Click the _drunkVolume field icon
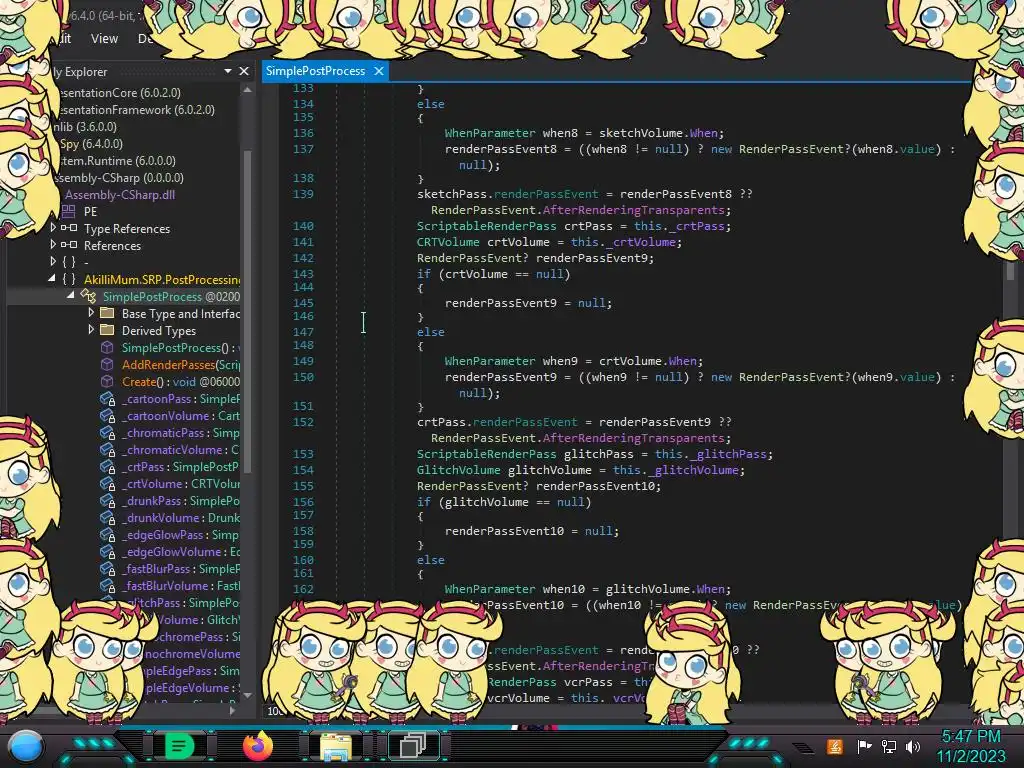The height and width of the screenshot is (768, 1024). [x=108, y=517]
